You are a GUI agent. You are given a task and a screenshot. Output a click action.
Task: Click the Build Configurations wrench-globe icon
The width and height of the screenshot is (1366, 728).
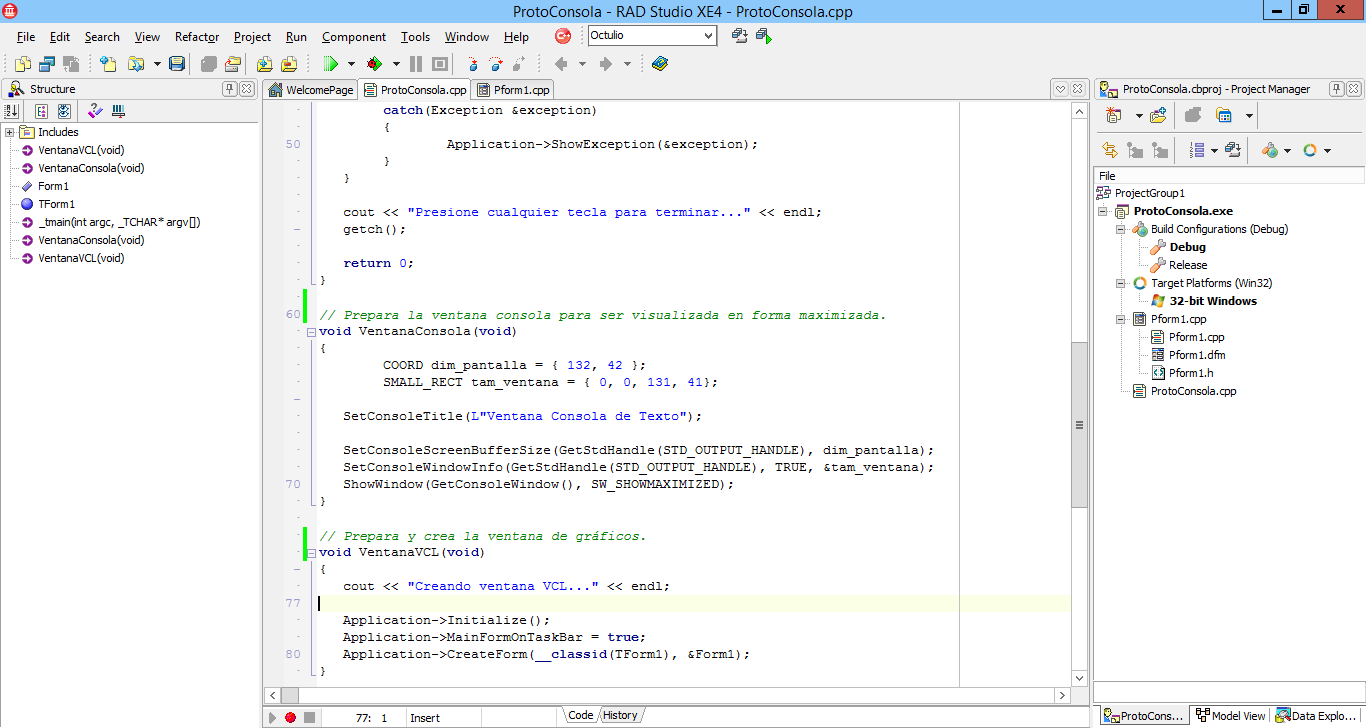tap(1270, 150)
